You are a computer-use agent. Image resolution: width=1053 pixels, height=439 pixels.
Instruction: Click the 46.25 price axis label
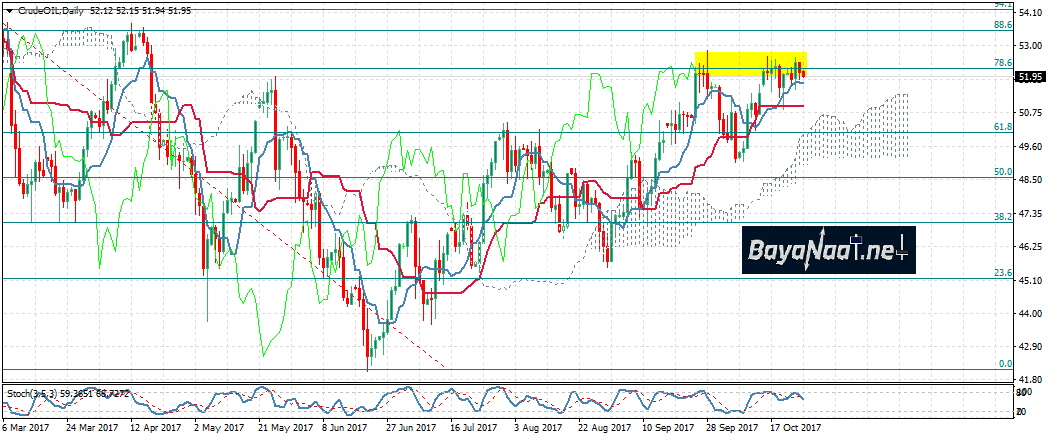1031,246
